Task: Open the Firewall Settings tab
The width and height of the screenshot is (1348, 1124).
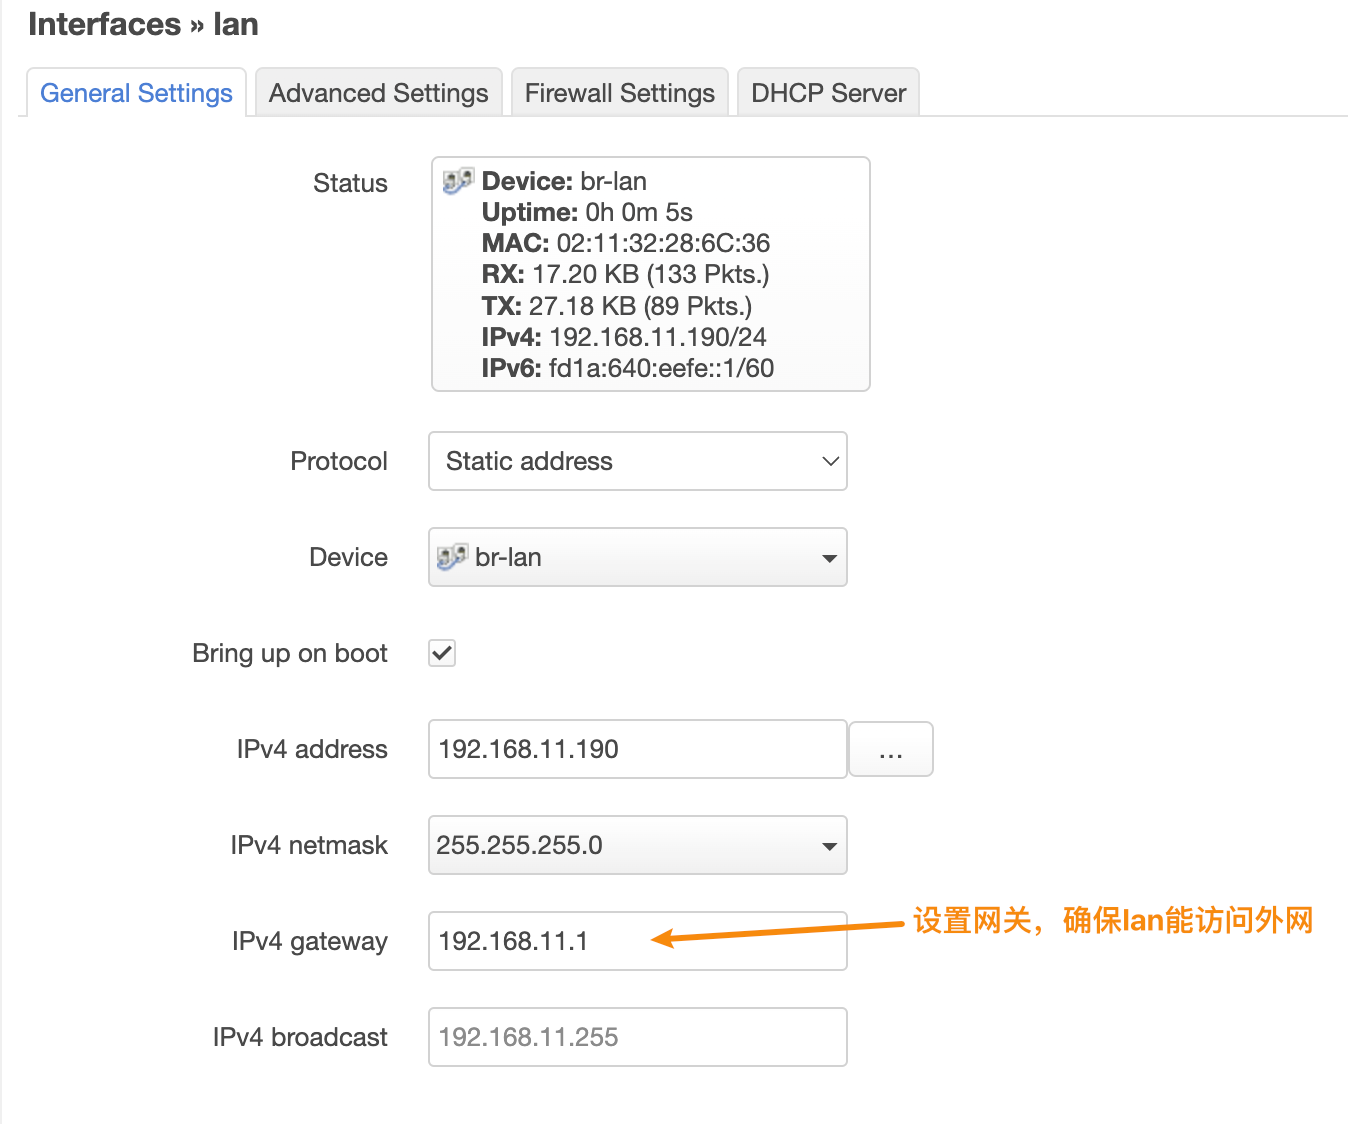Action: point(619,93)
